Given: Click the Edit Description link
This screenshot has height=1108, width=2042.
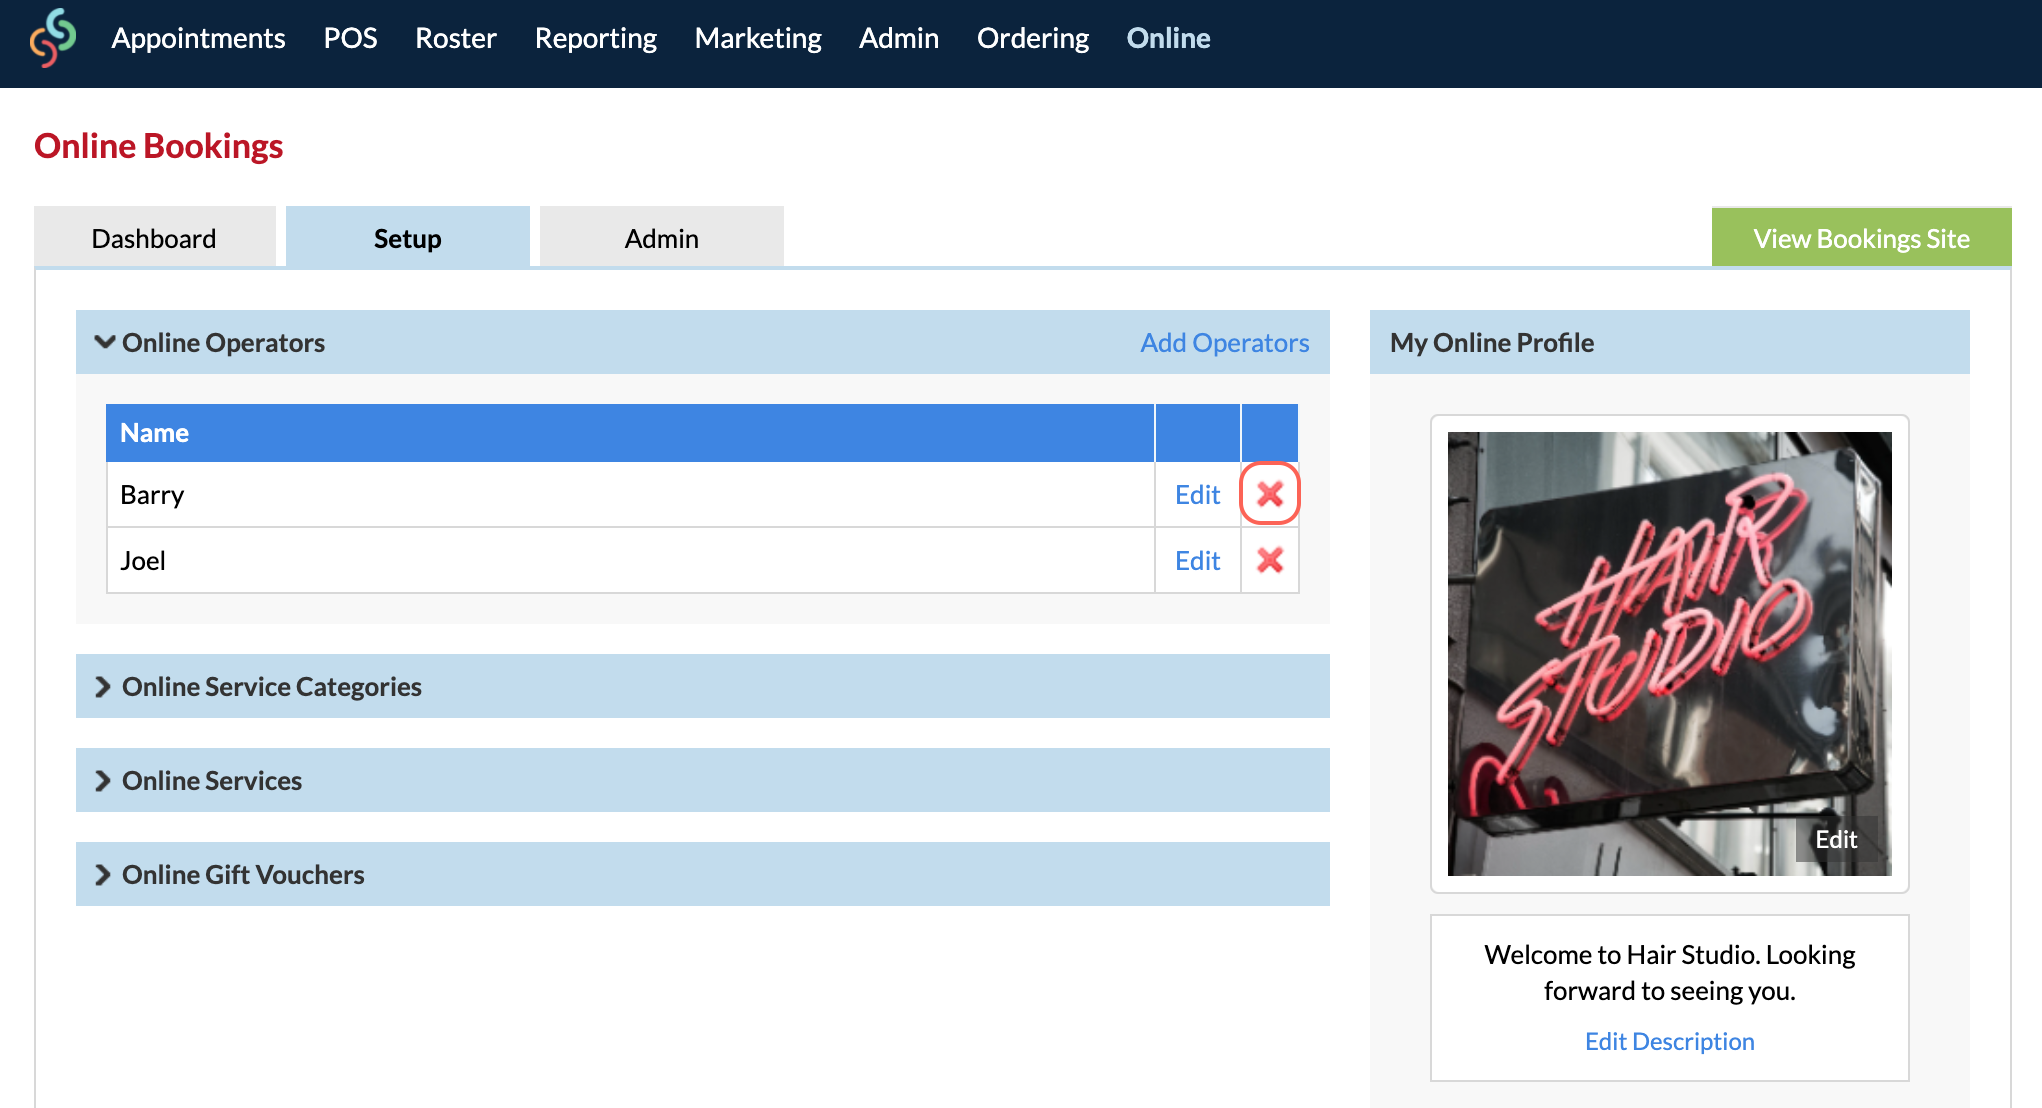Looking at the screenshot, I should click(x=1670, y=1041).
